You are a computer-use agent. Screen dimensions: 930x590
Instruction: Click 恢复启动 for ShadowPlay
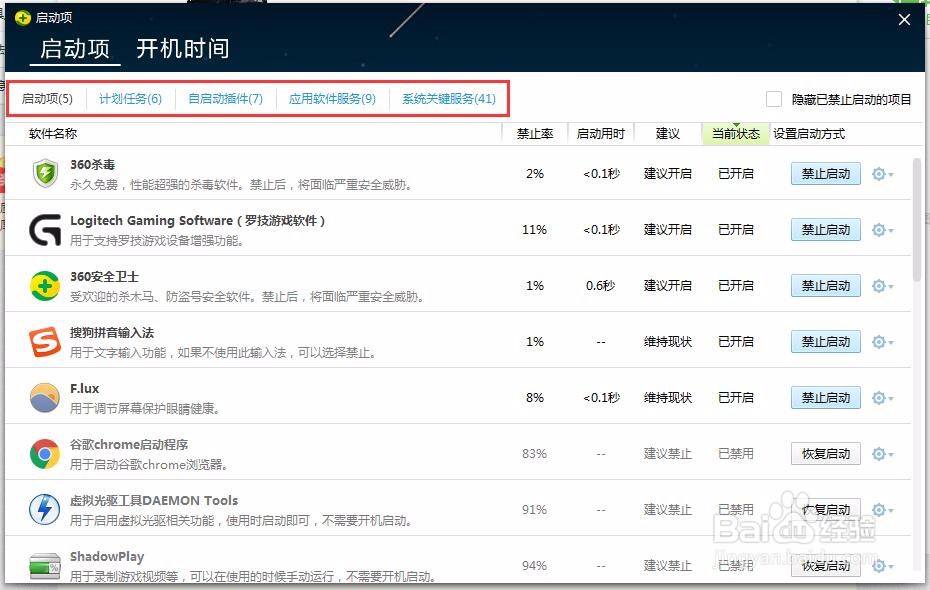click(826, 566)
